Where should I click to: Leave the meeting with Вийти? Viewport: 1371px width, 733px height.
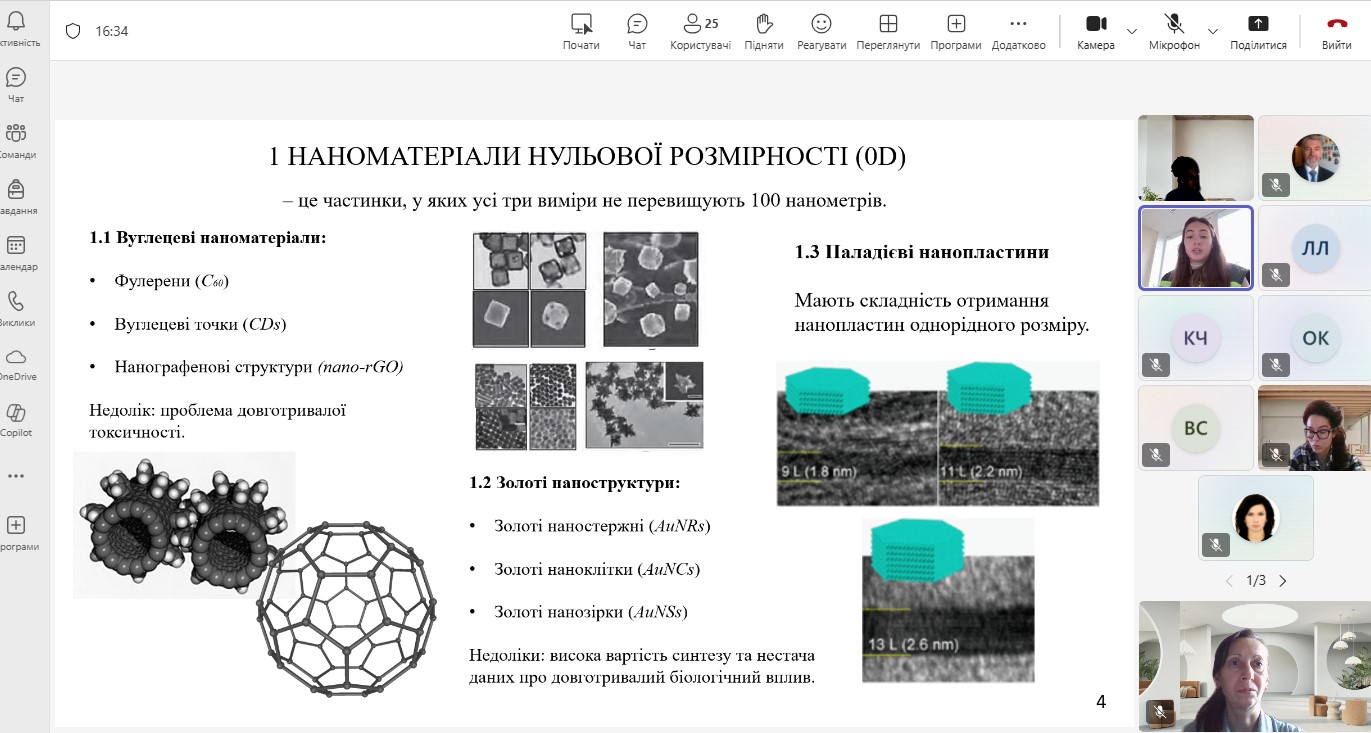coord(1336,31)
